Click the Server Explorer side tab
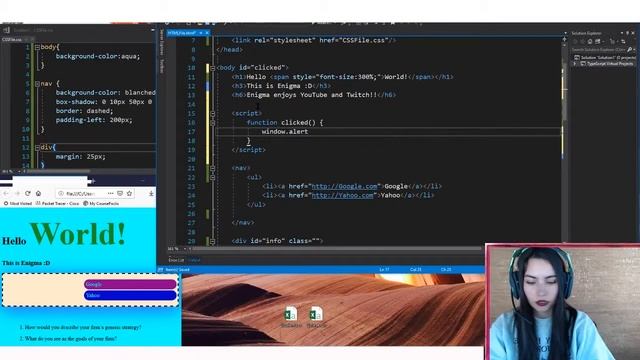Image resolution: width=640 pixels, height=360 pixels. tap(162, 42)
